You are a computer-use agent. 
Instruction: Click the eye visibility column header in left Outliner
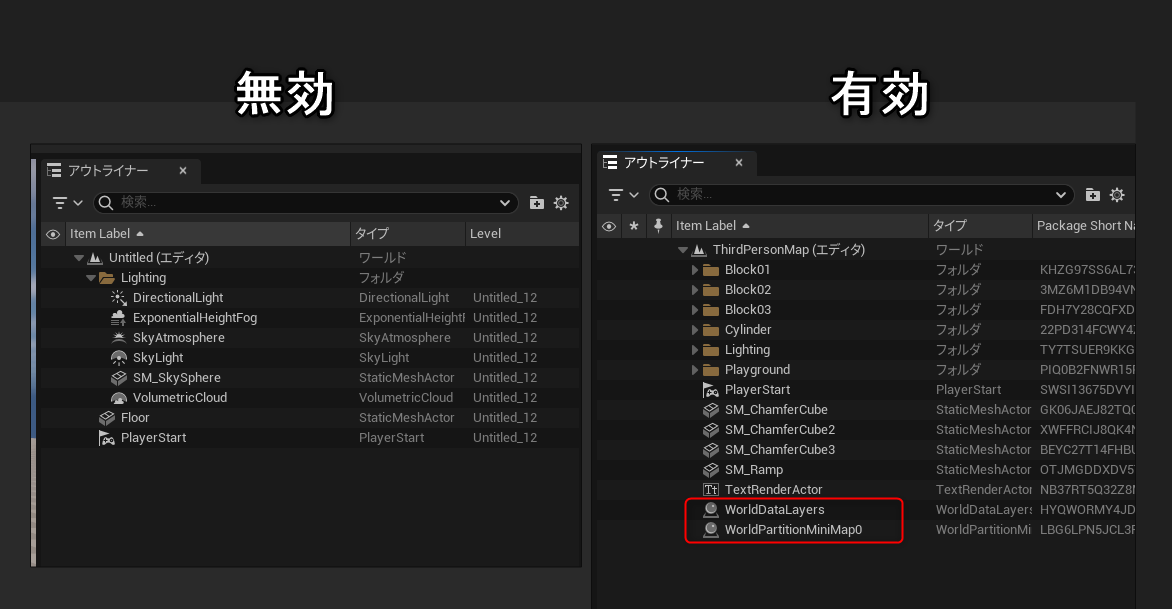click(53, 233)
